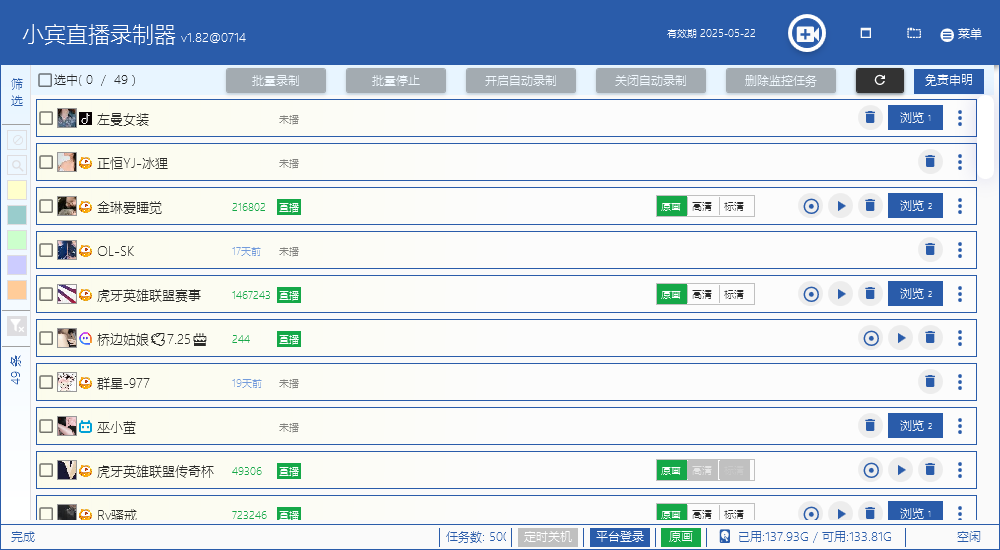The height and width of the screenshot is (550, 1000).
Task: Delete the 左曼女装 task with trash icon
Action: click(870, 118)
